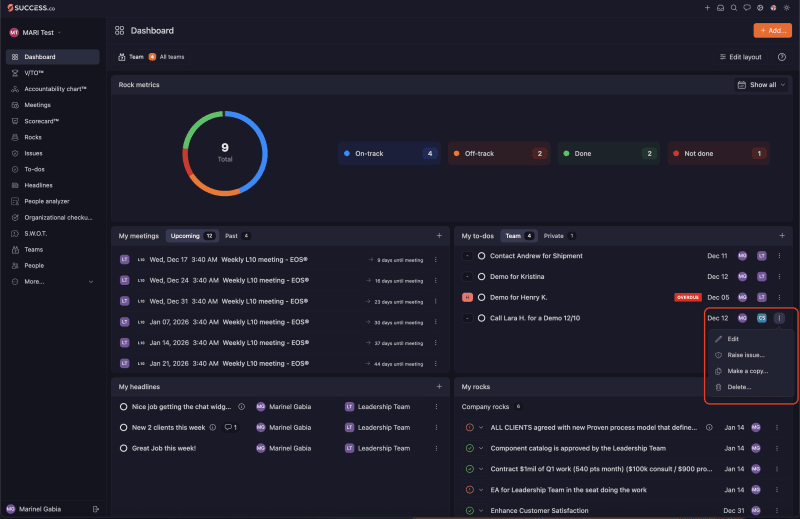The image size is (800, 519).
Task: Switch to the Private to-dos tab
Action: [x=559, y=236]
